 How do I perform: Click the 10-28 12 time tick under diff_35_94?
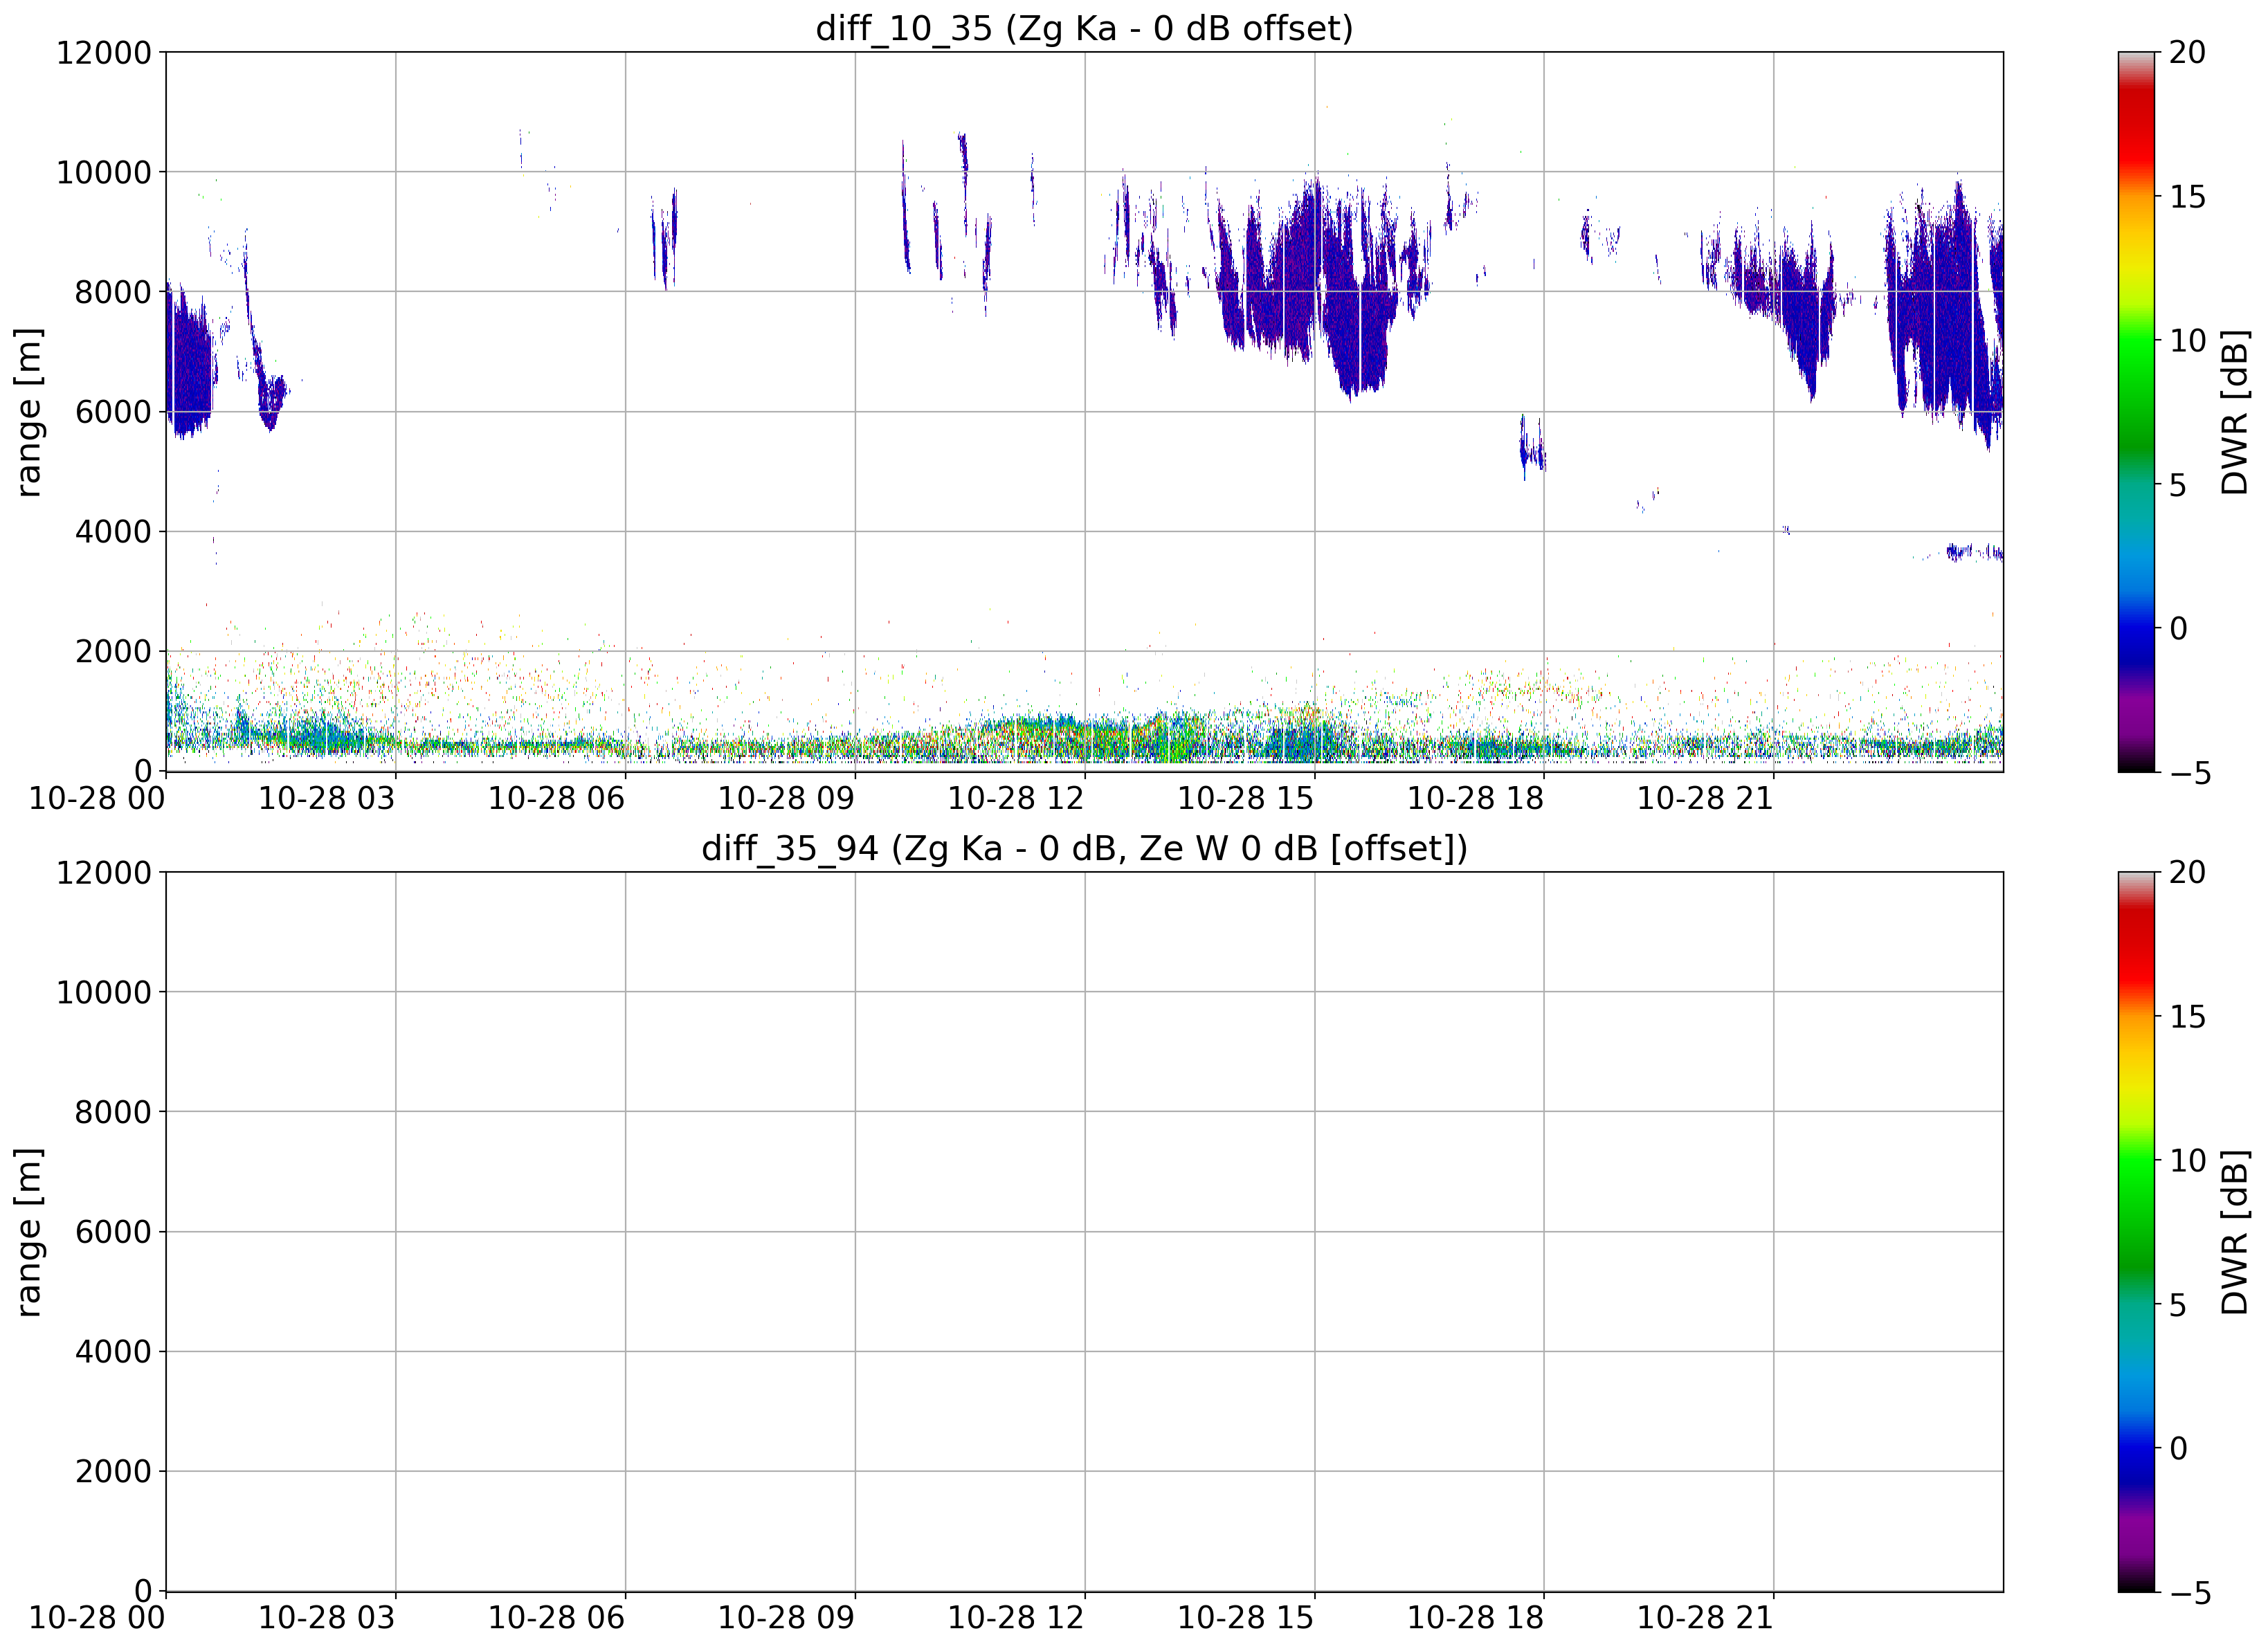pos(1016,1618)
